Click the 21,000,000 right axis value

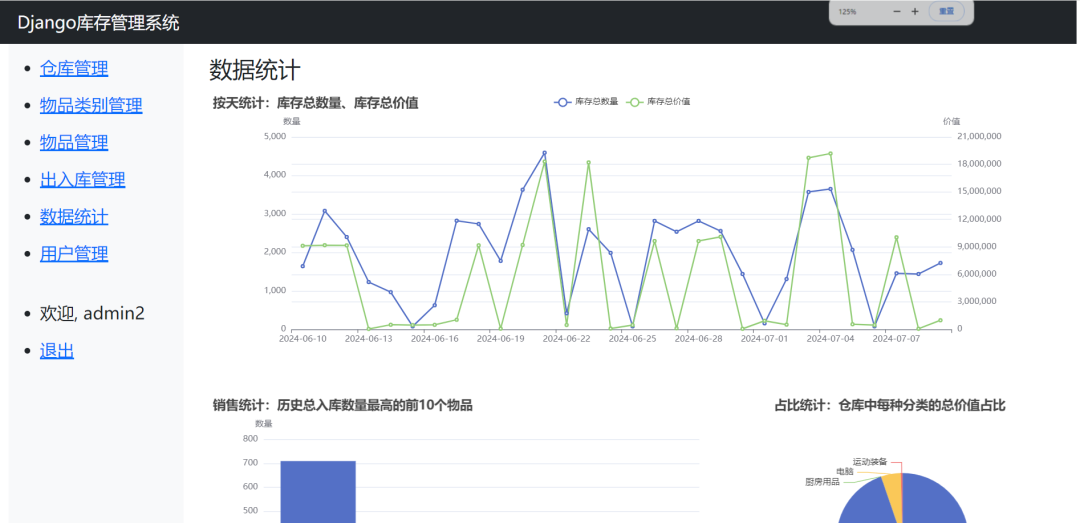point(979,136)
